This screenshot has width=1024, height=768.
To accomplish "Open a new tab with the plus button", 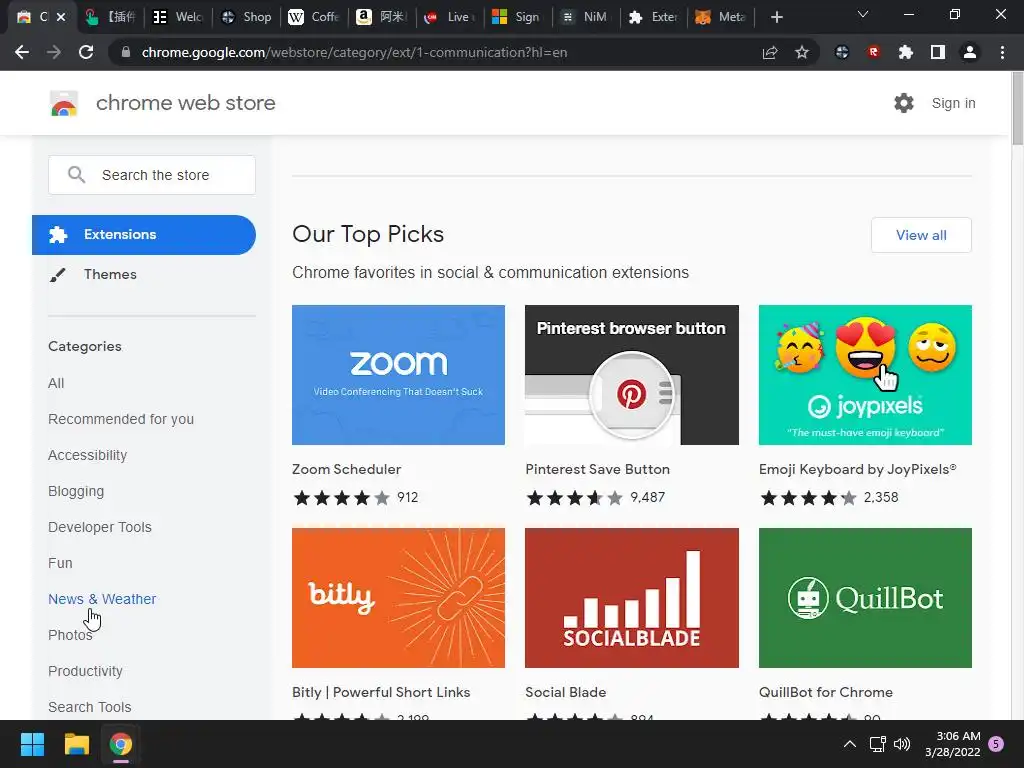I will pyautogui.click(x=776, y=17).
